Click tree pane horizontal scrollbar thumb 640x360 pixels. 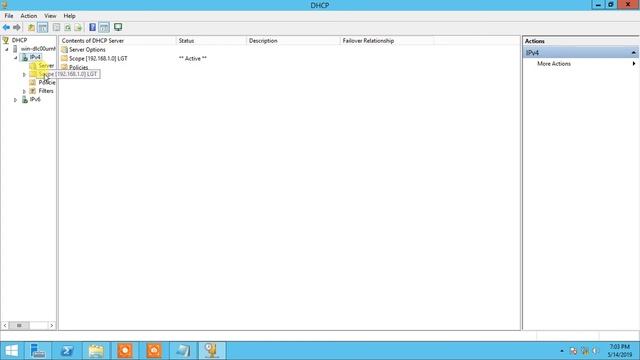click(19, 325)
